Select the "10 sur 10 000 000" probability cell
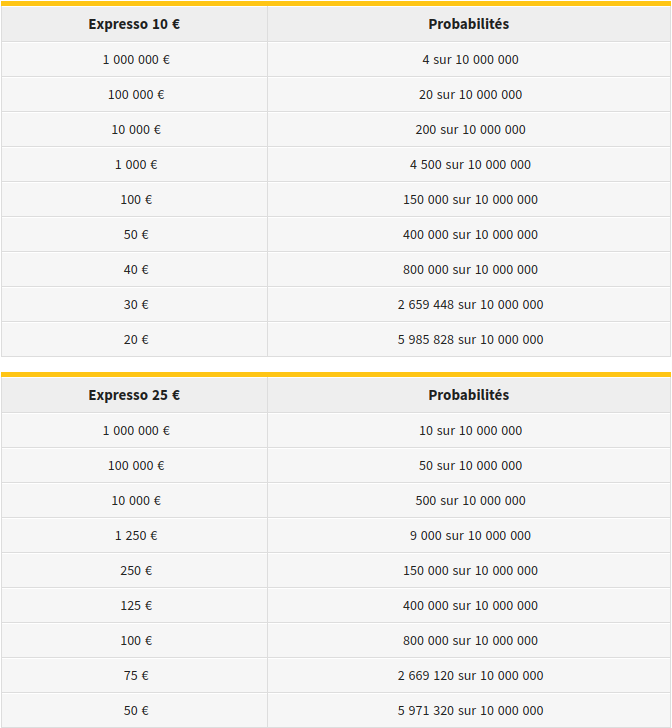Viewport: 672px width, 728px height. pos(470,431)
